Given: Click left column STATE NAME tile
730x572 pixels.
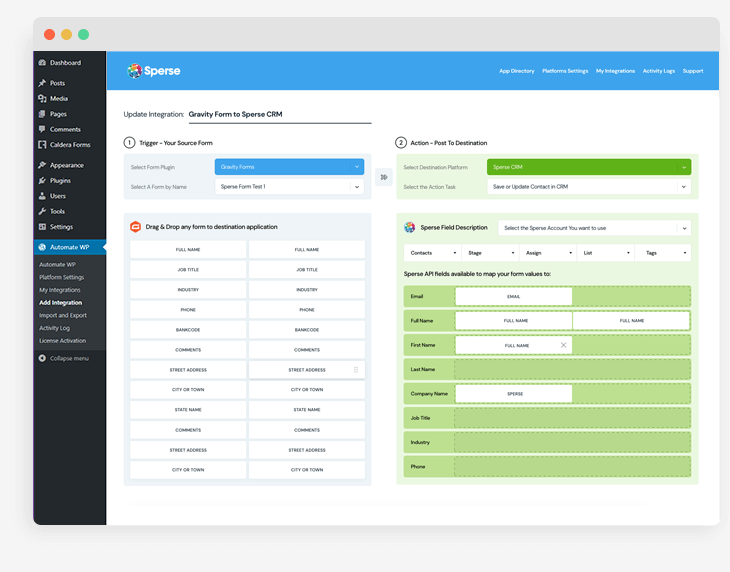Looking at the screenshot, I should tap(188, 410).
